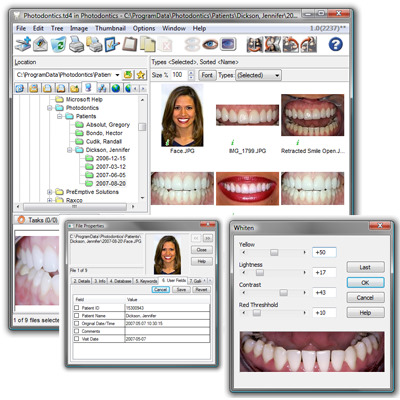The width and height of the screenshot is (400, 400).
Task: Click the single eye view icon
Action: 210,44
